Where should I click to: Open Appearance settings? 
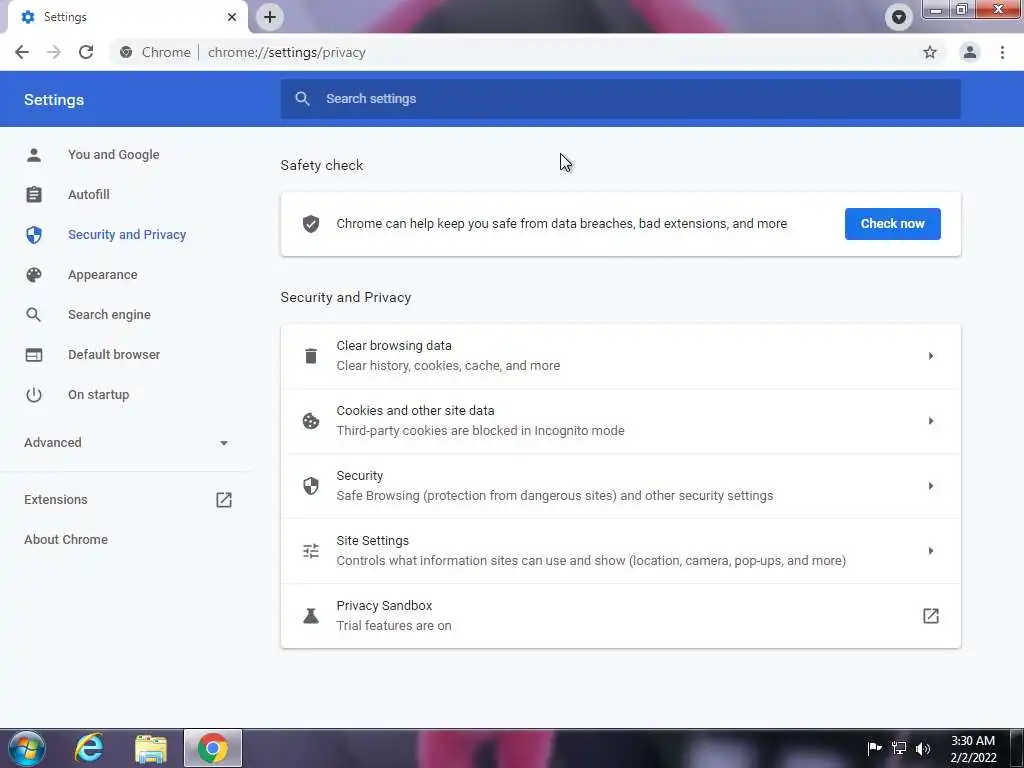coord(103,275)
